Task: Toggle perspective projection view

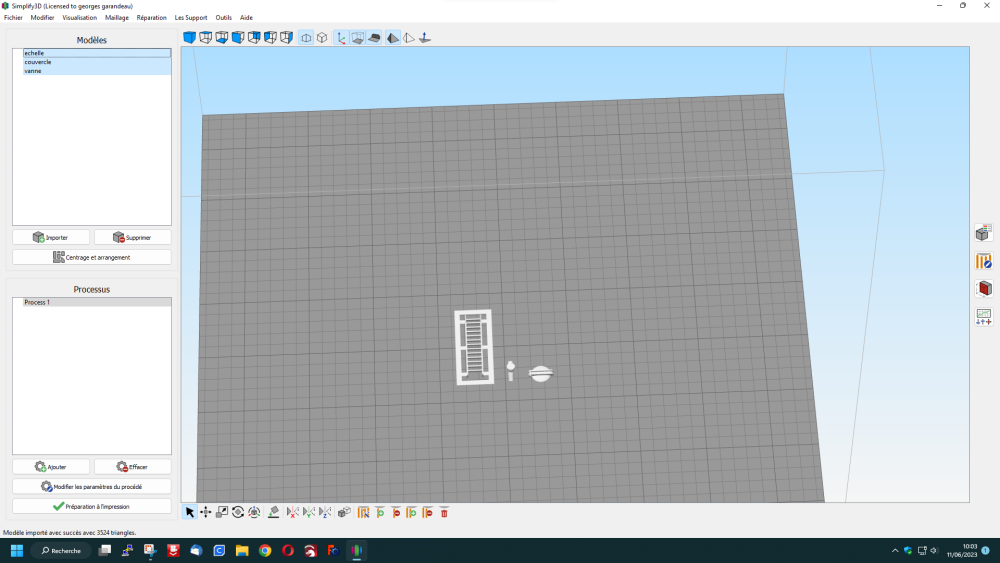Action: (306, 38)
